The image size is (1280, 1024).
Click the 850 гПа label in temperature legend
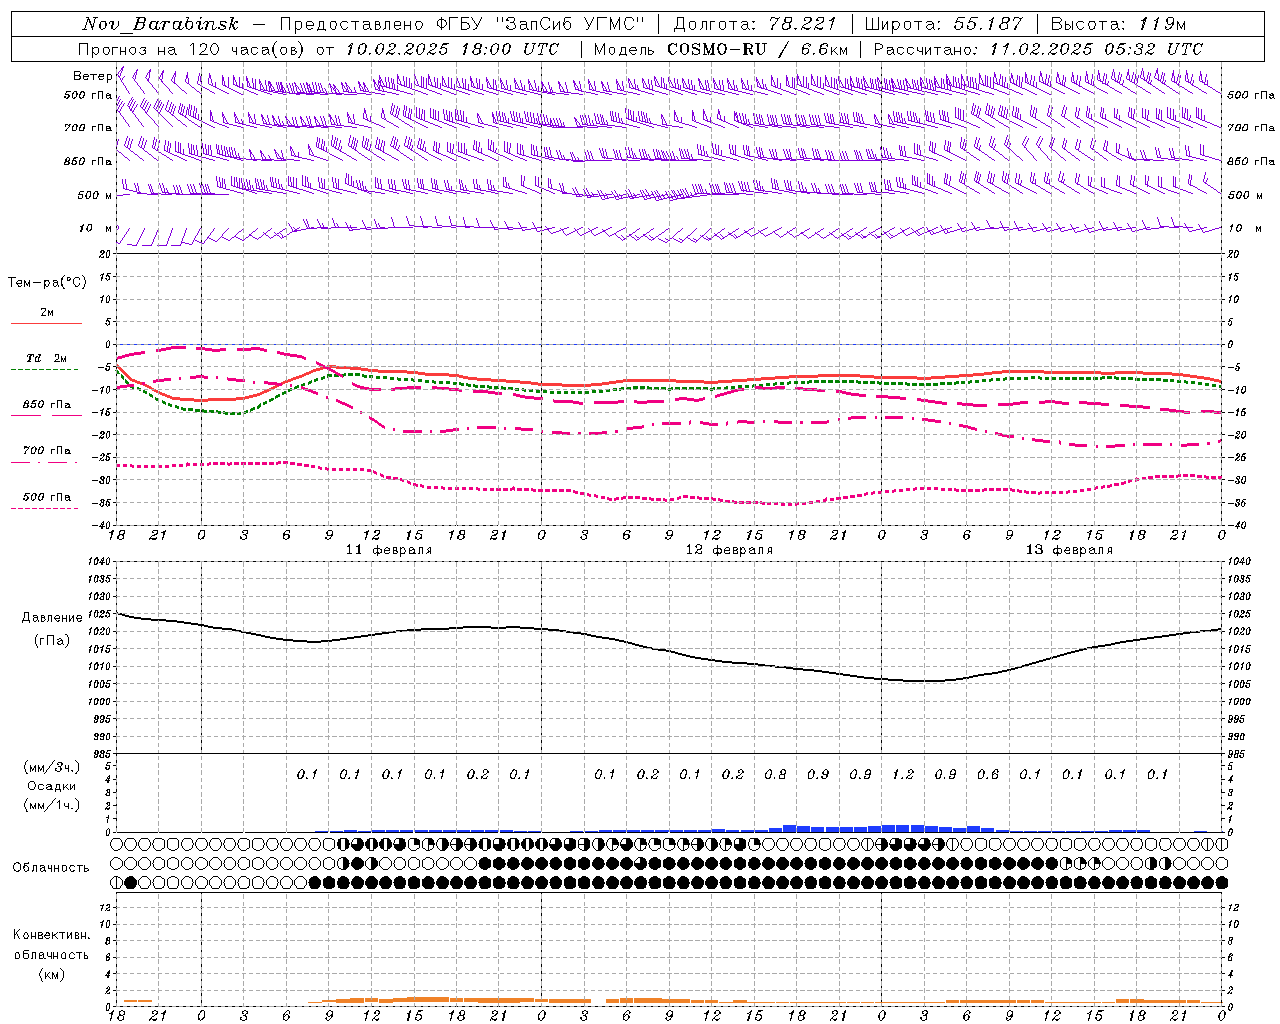click(47, 405)
